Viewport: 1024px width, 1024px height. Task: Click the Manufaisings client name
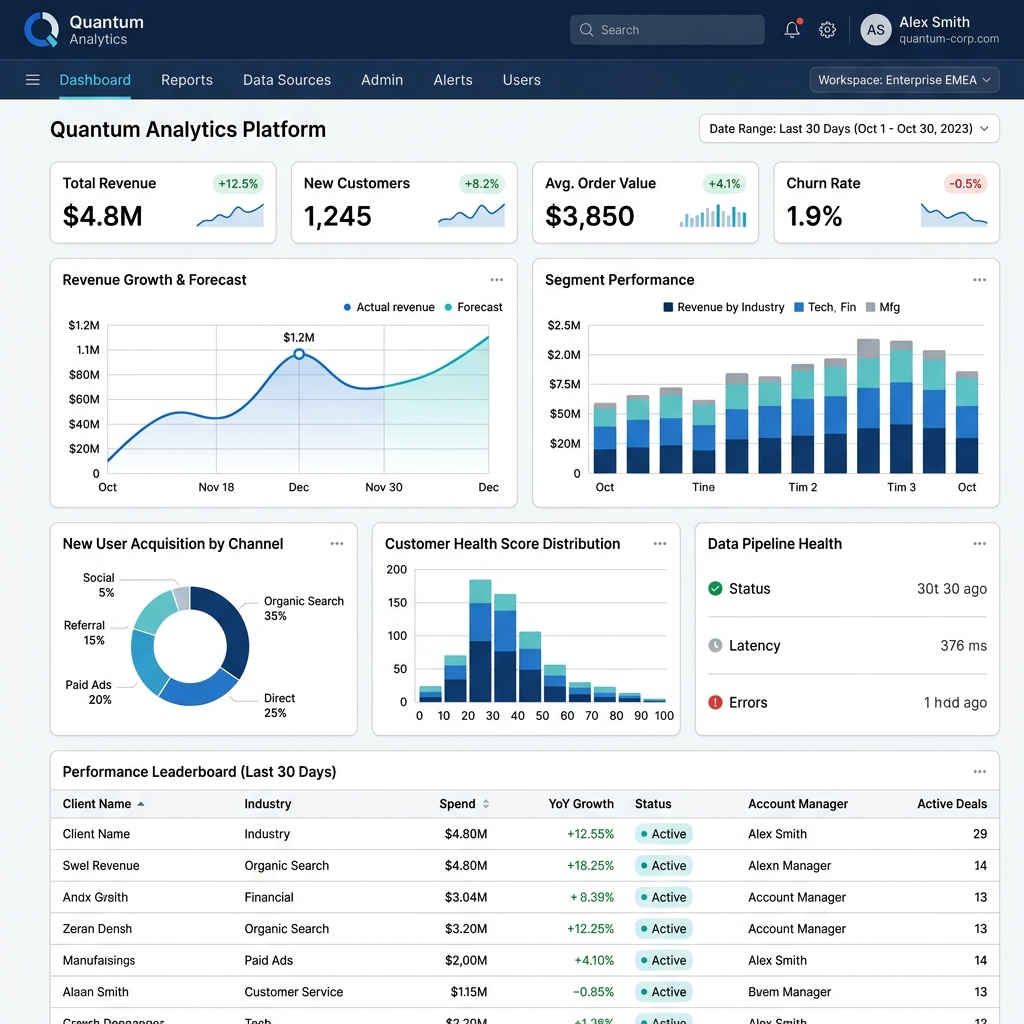tap(99, 961)
